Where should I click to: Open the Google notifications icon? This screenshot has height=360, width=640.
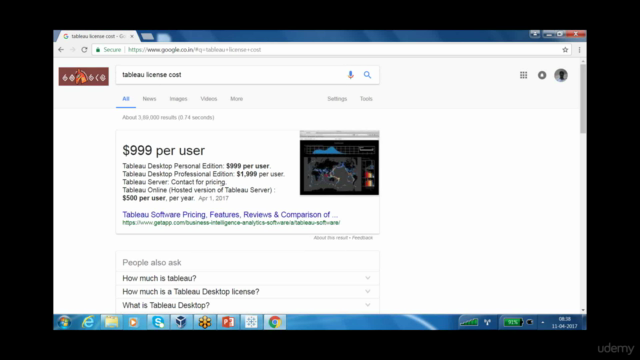[542, 75]
